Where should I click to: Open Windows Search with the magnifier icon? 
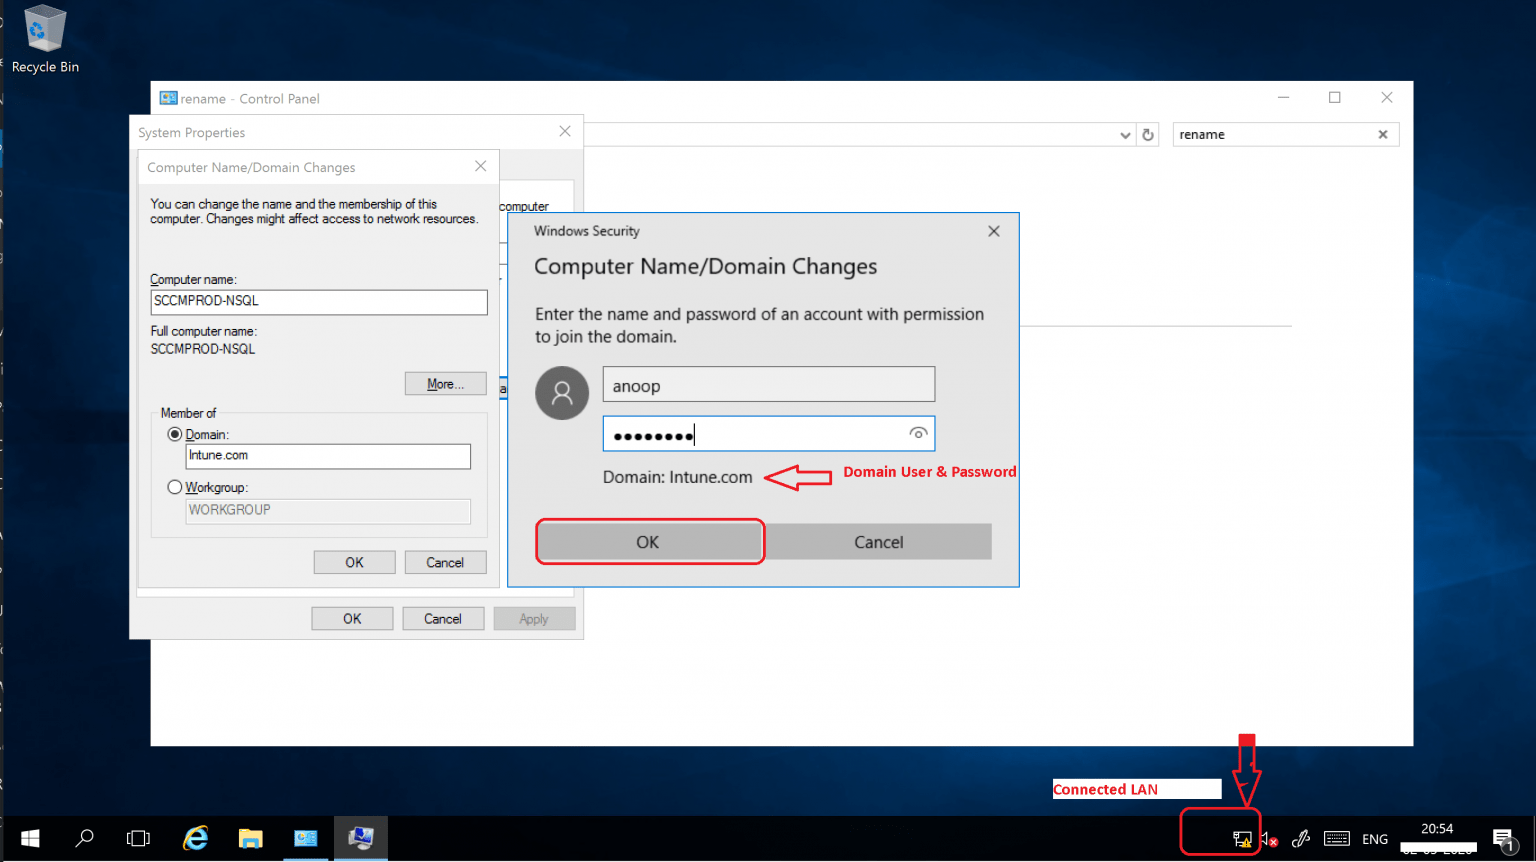84,838
